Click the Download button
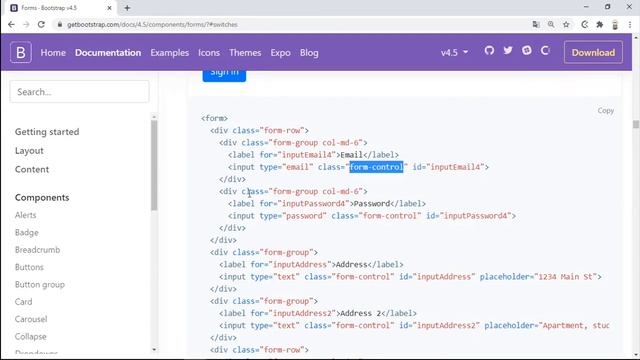Image resolution: width=640 pixels, height=360 pixels. click(x=593, y=52)
